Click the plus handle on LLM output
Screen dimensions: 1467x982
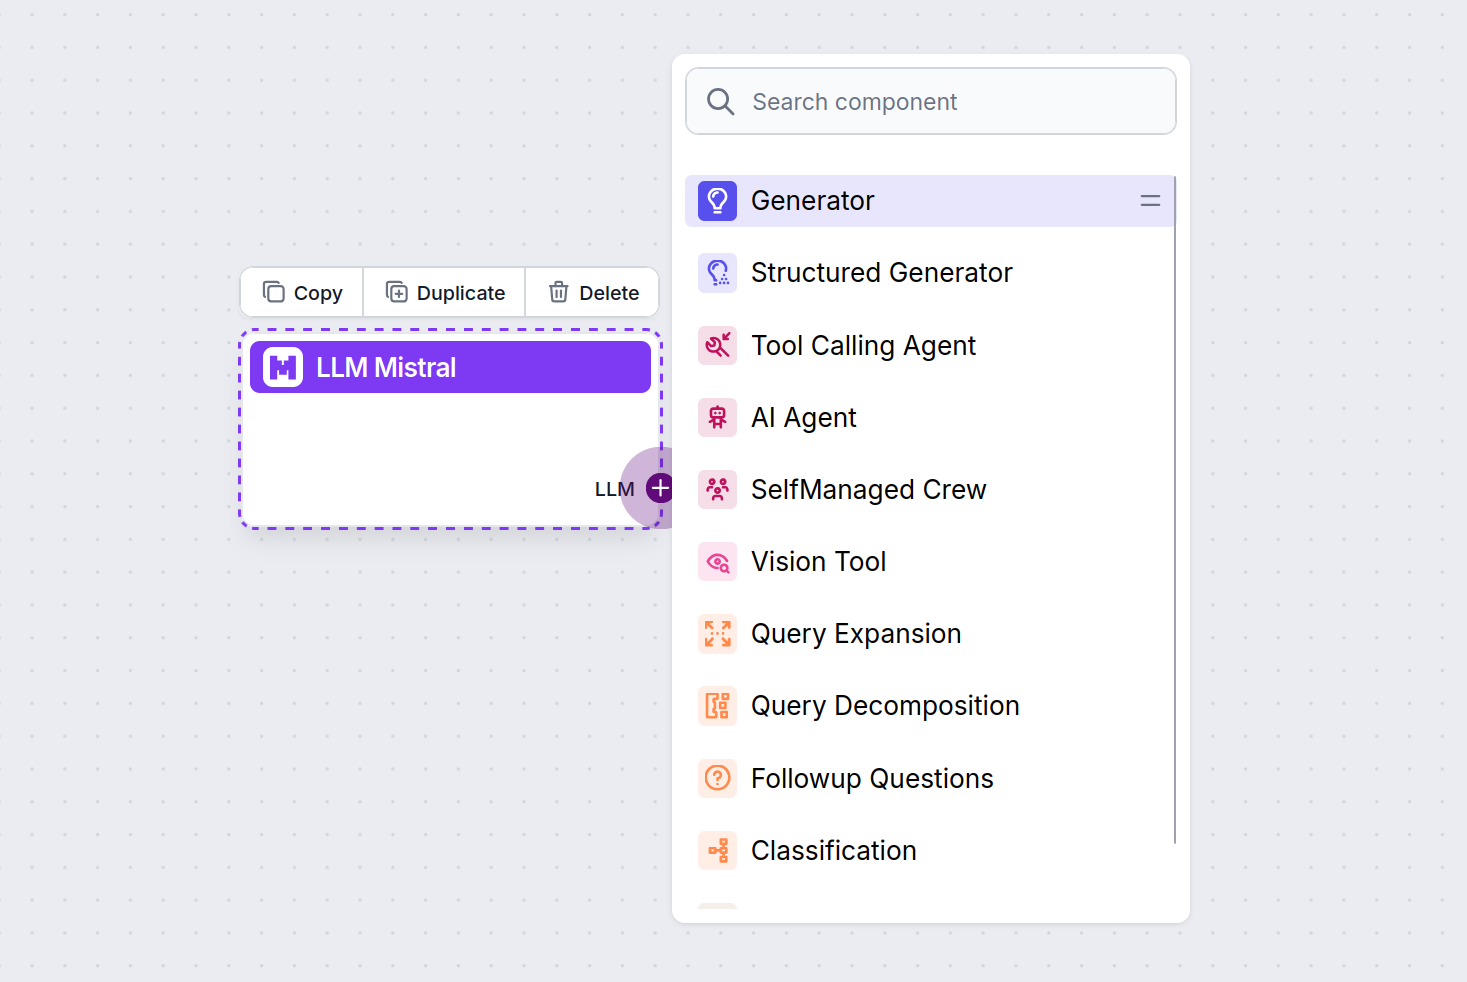click(659, 488)
